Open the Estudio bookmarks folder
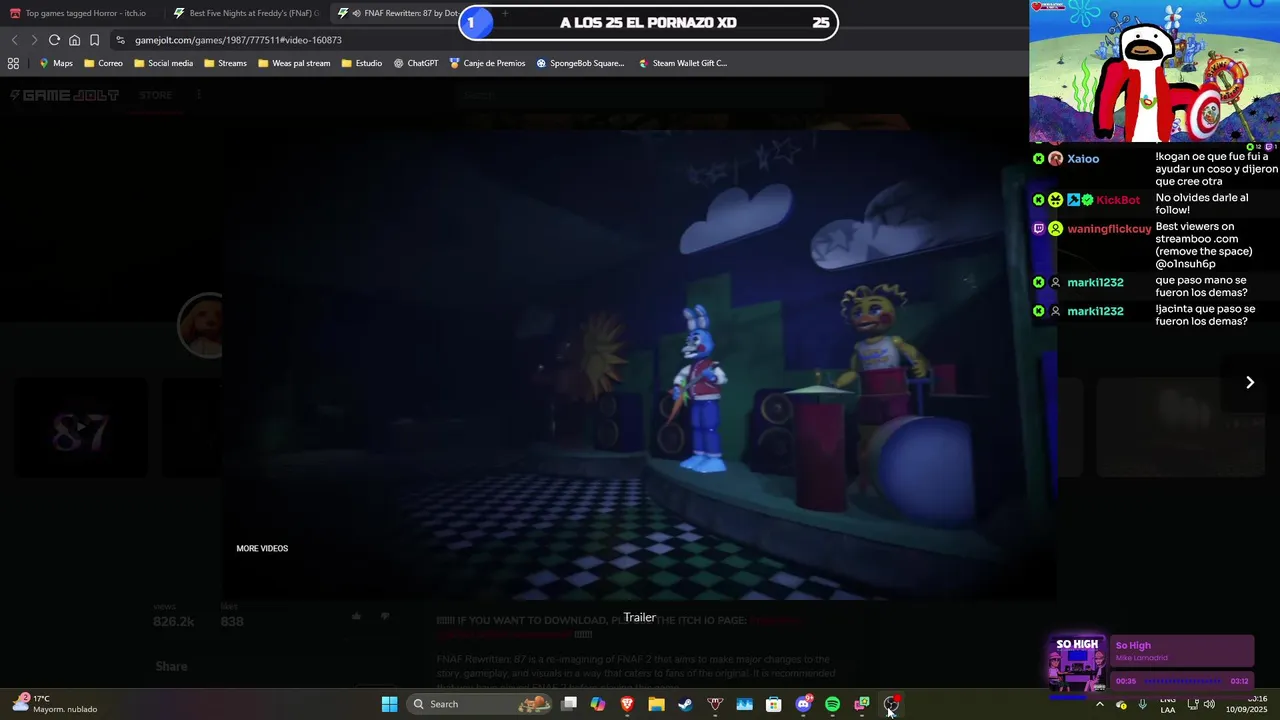Viewport: 1280px width, 720px height. pos(361,63)
